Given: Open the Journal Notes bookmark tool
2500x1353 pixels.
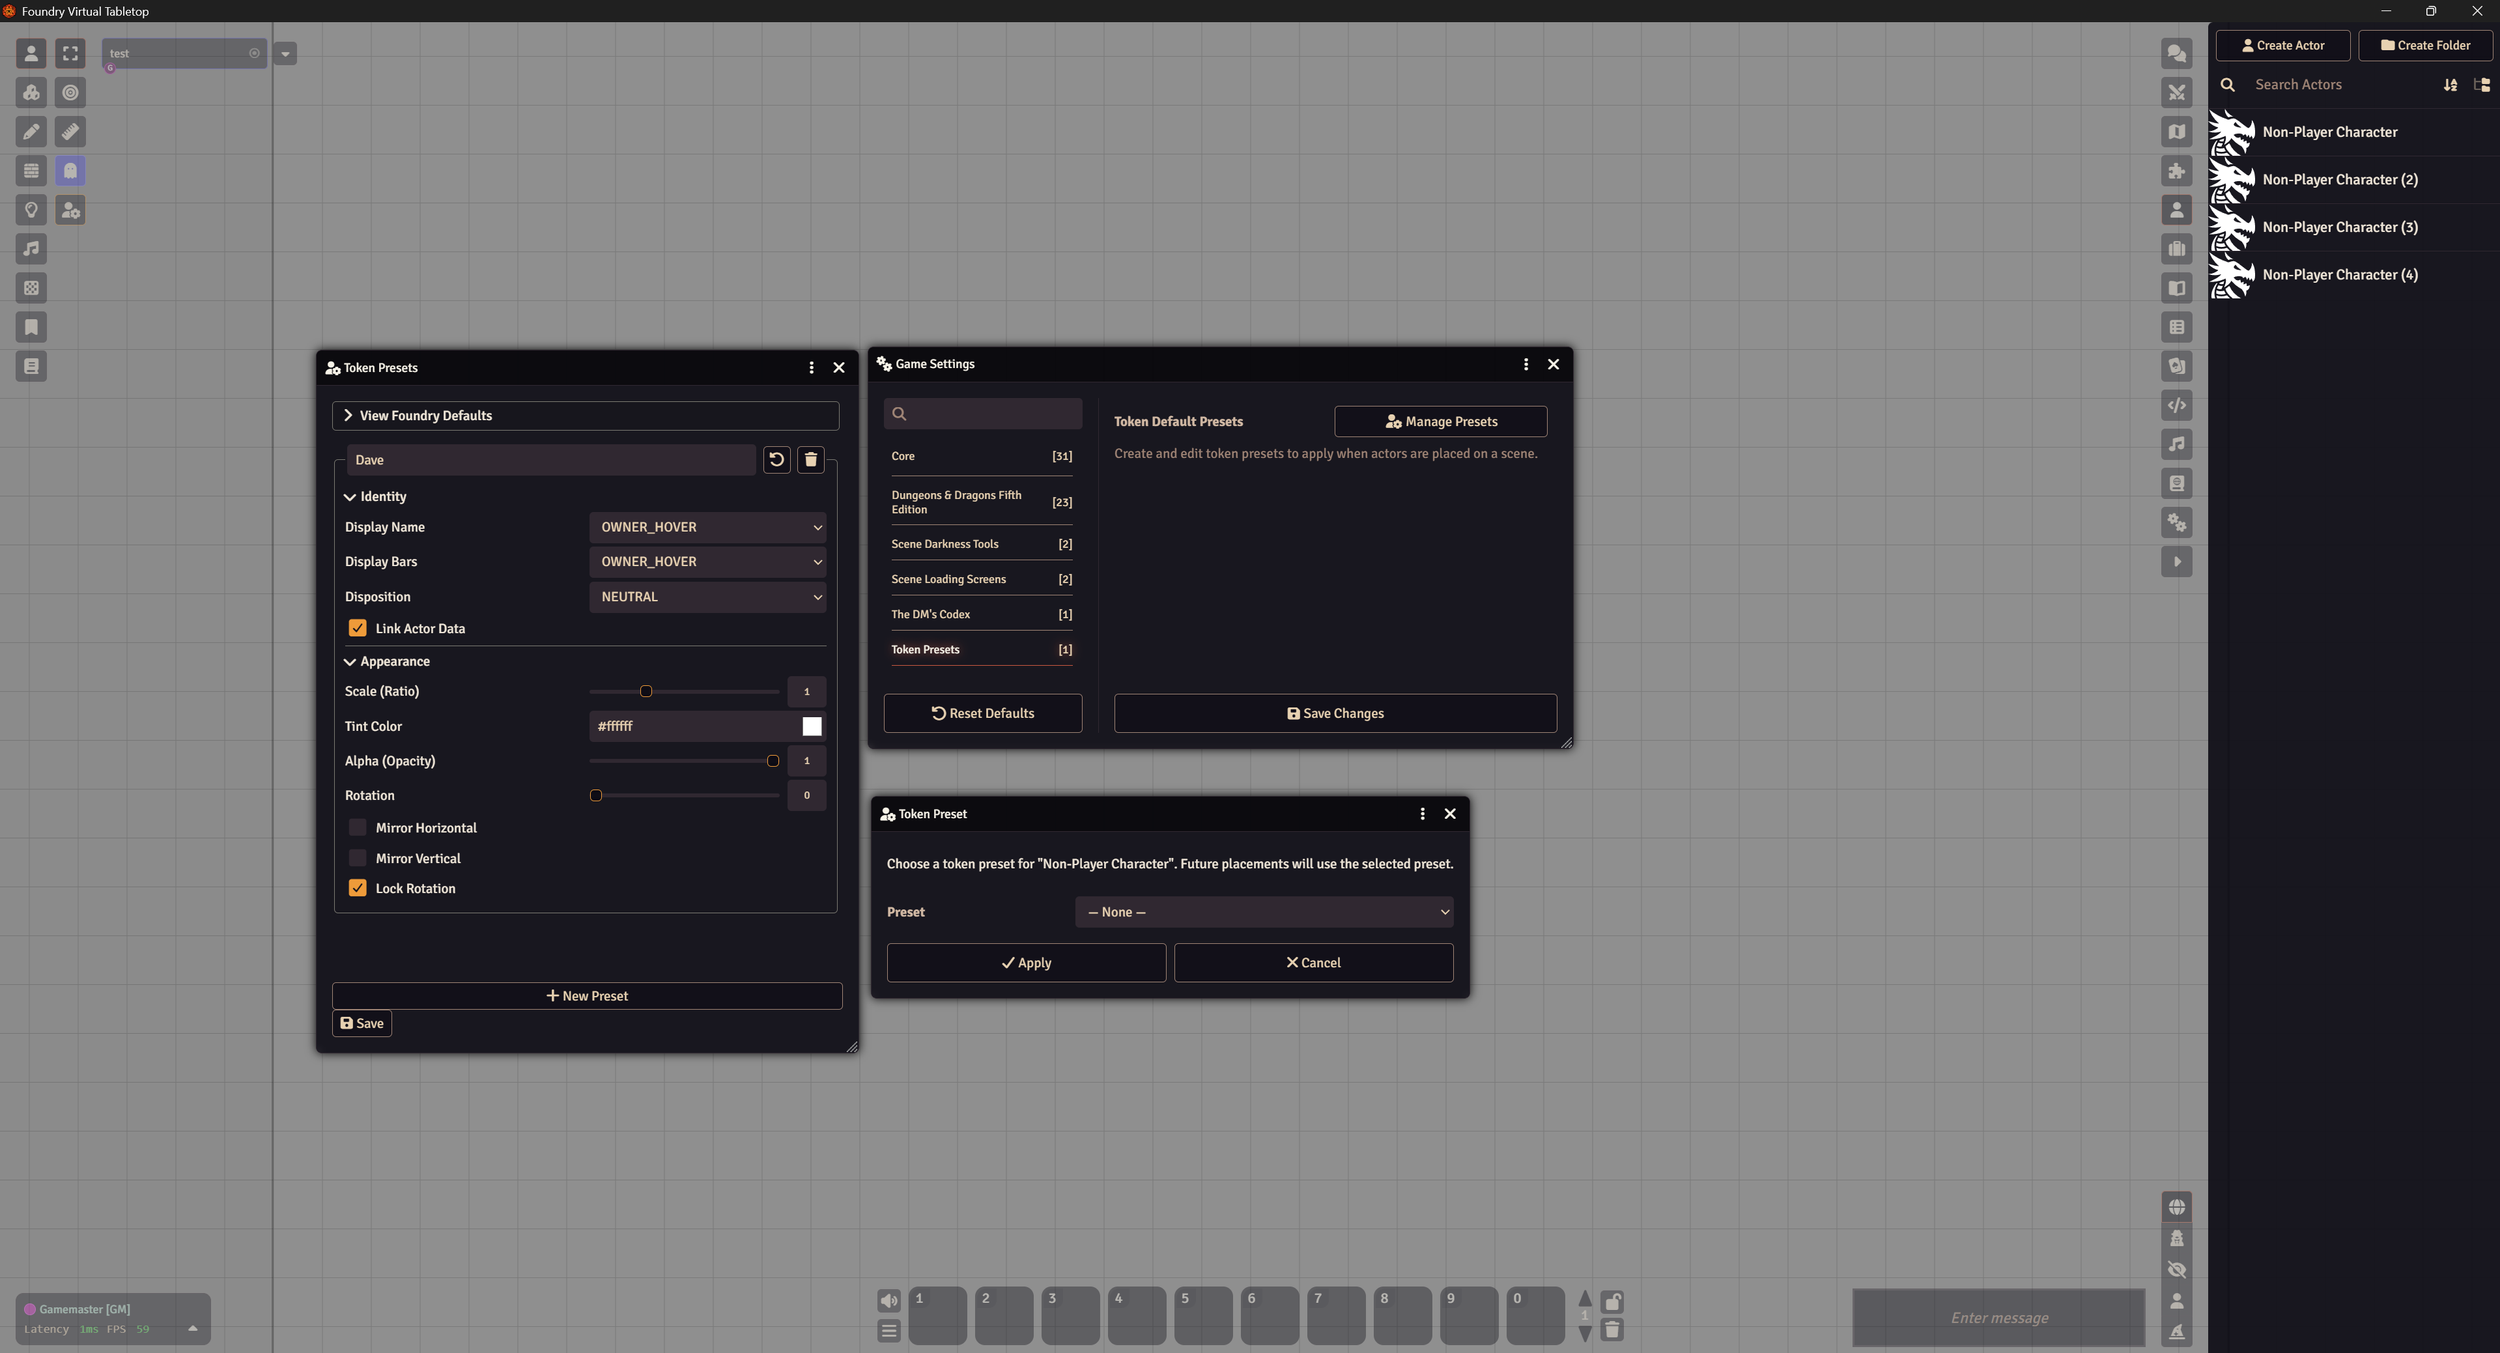Looking at the screenshot, I should [31, 327].
